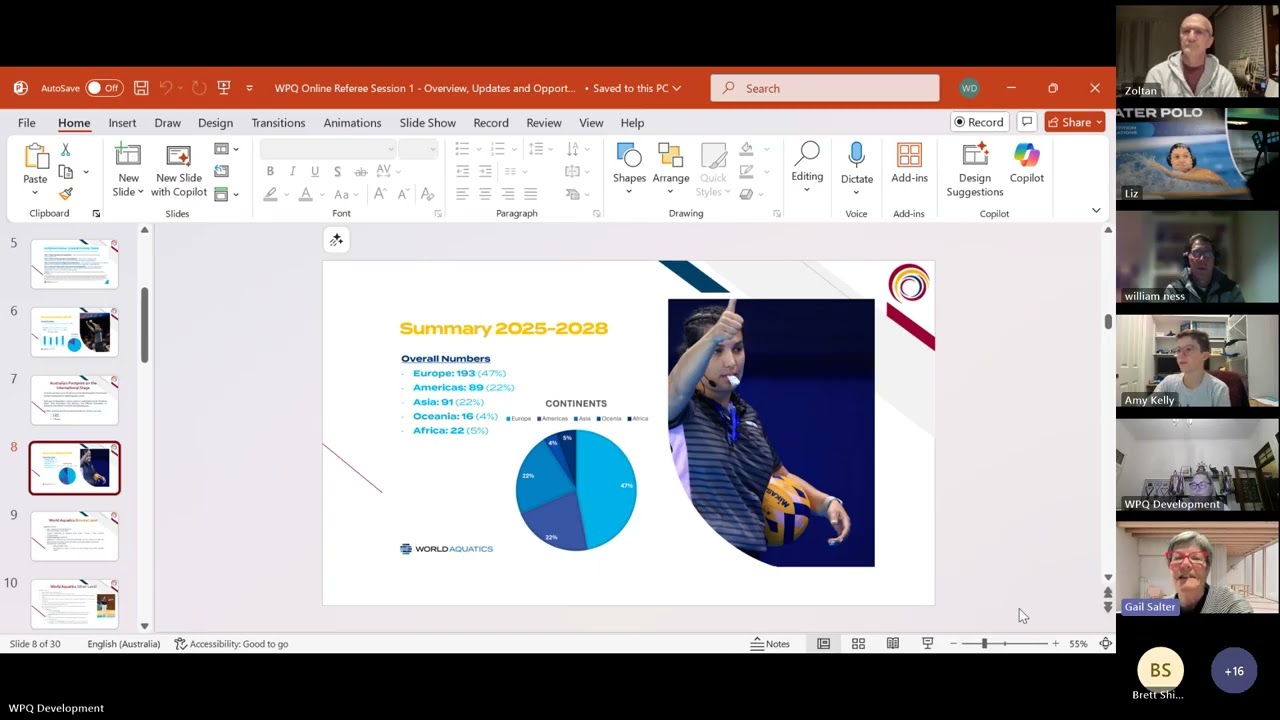
Task: Switch to Reading View icon
Action: pyautogui.click(x=893, y=644)
